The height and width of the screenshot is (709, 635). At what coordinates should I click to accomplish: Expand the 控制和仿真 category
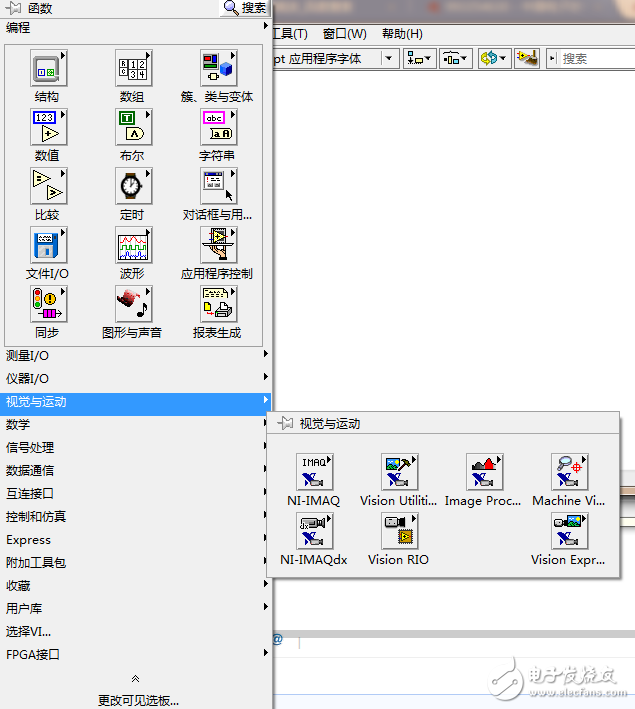pyautogui.click(x=134, y=517)
